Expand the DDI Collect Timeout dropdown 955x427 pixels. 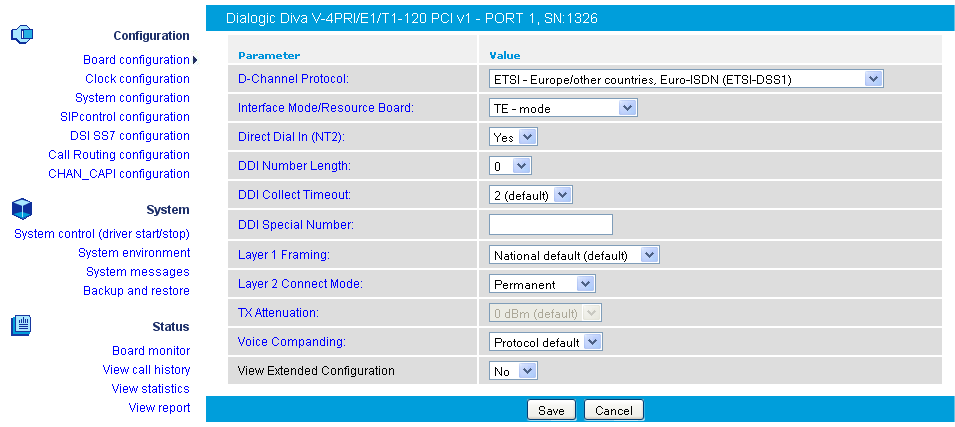531,195
